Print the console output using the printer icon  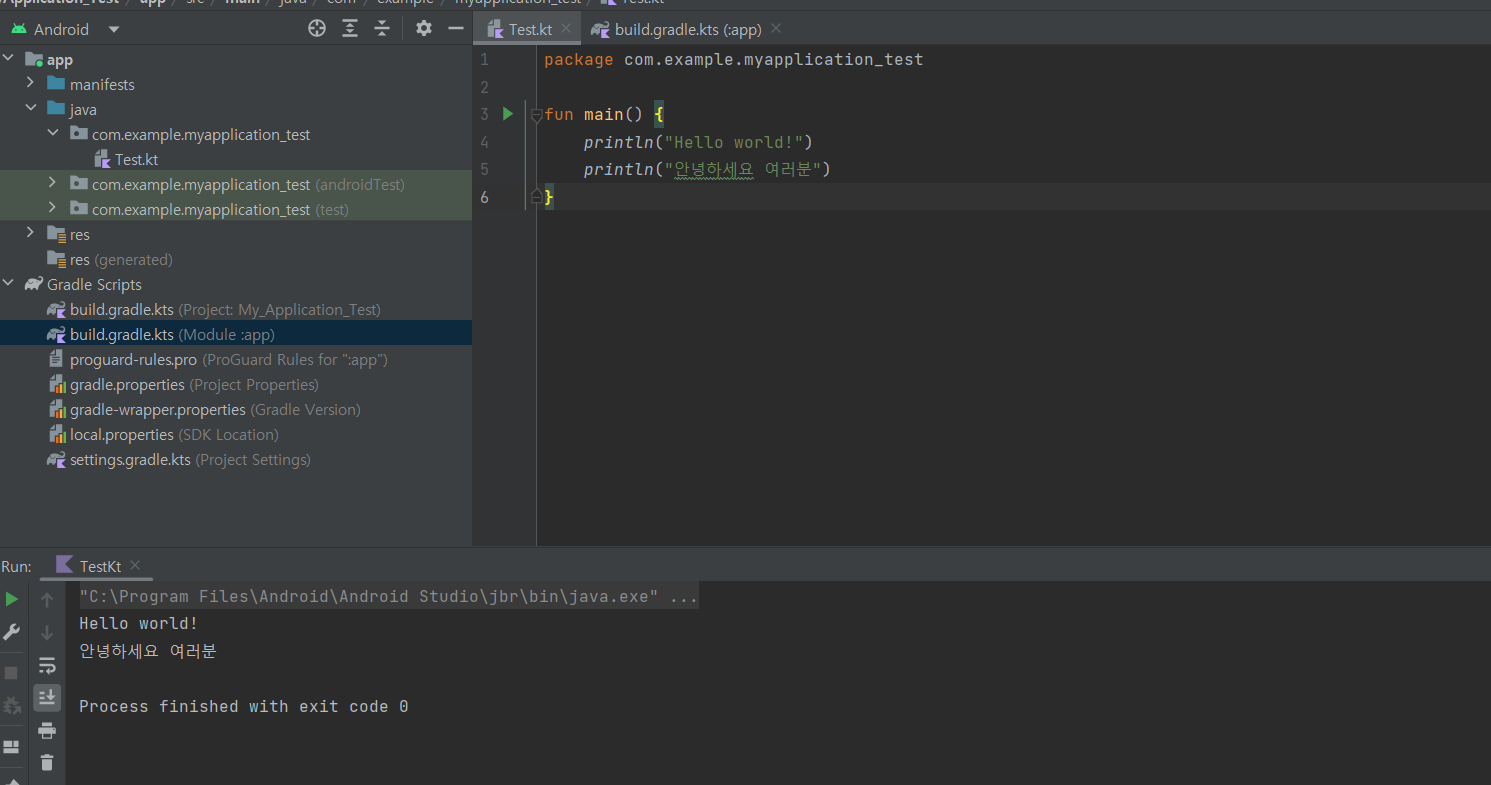47,730
